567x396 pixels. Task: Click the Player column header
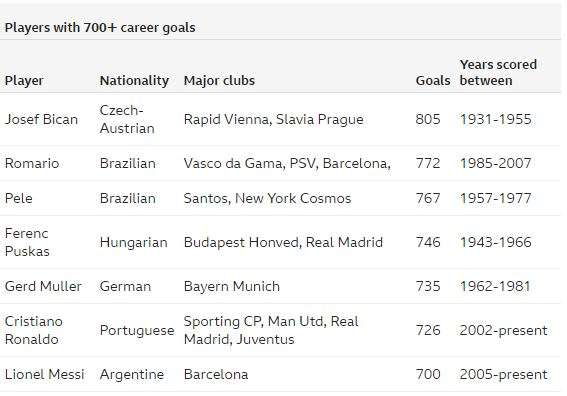point(24,80)
